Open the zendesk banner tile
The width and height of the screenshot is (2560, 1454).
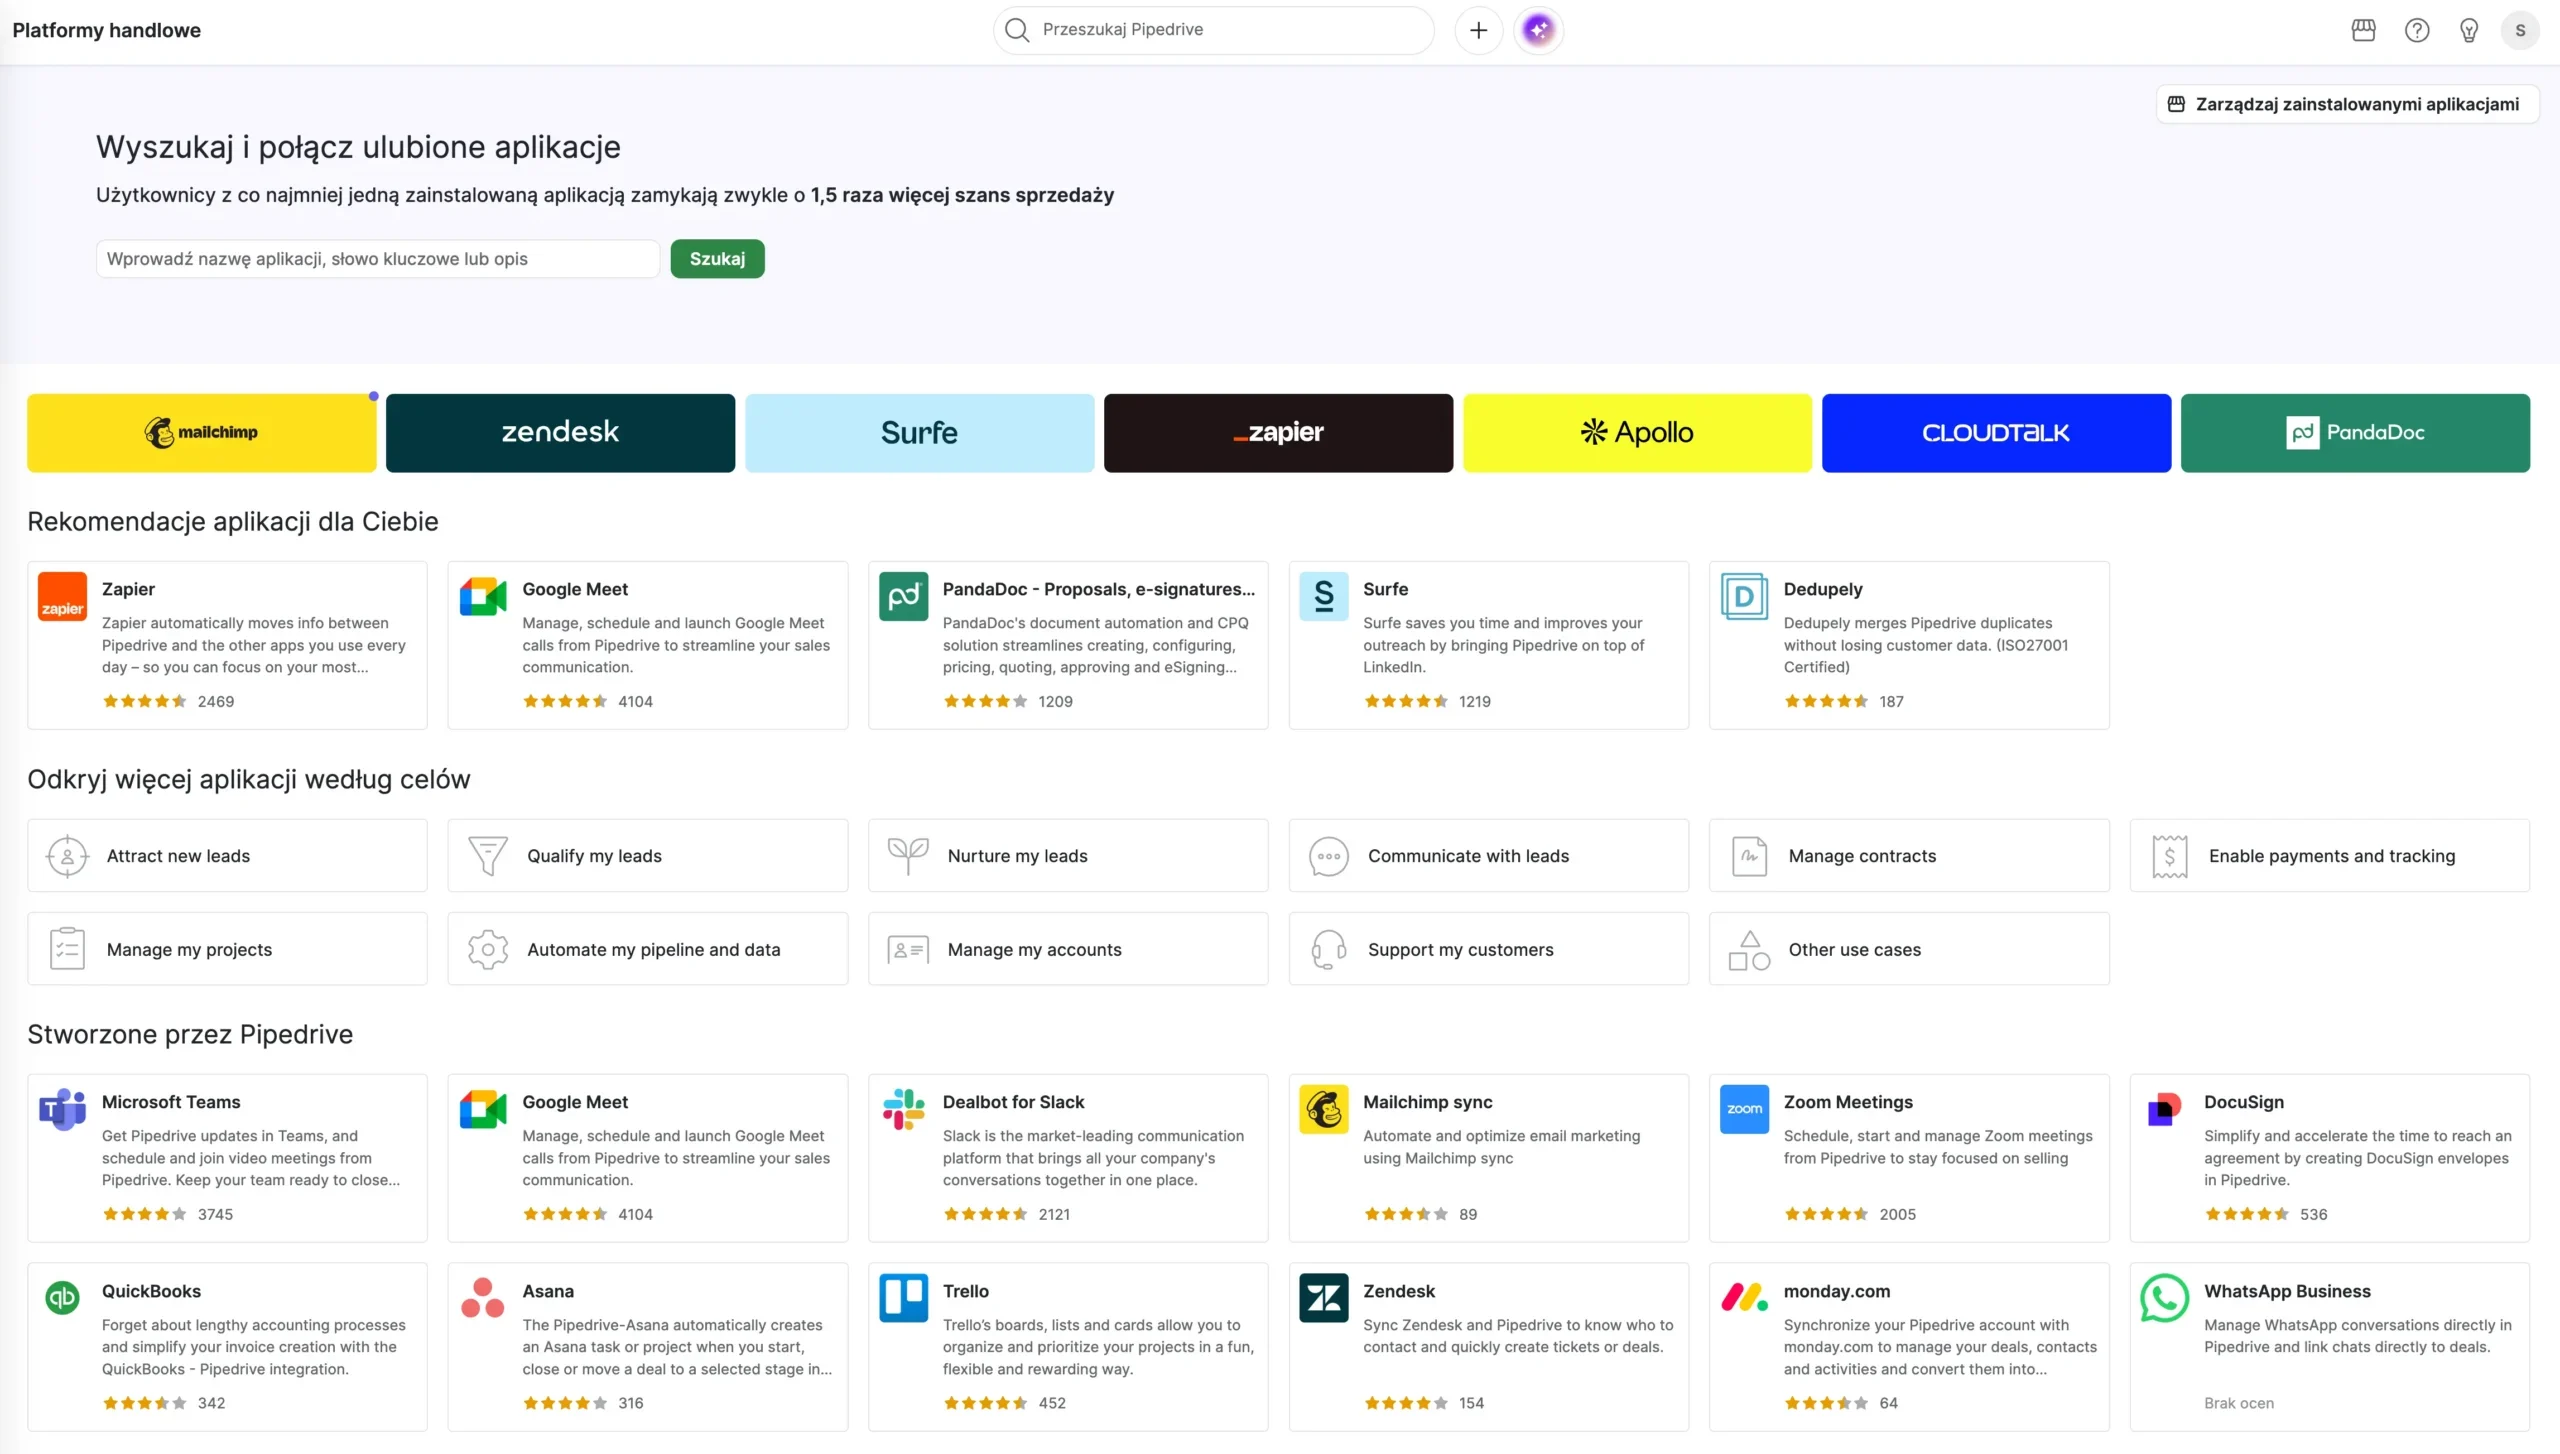560,433
